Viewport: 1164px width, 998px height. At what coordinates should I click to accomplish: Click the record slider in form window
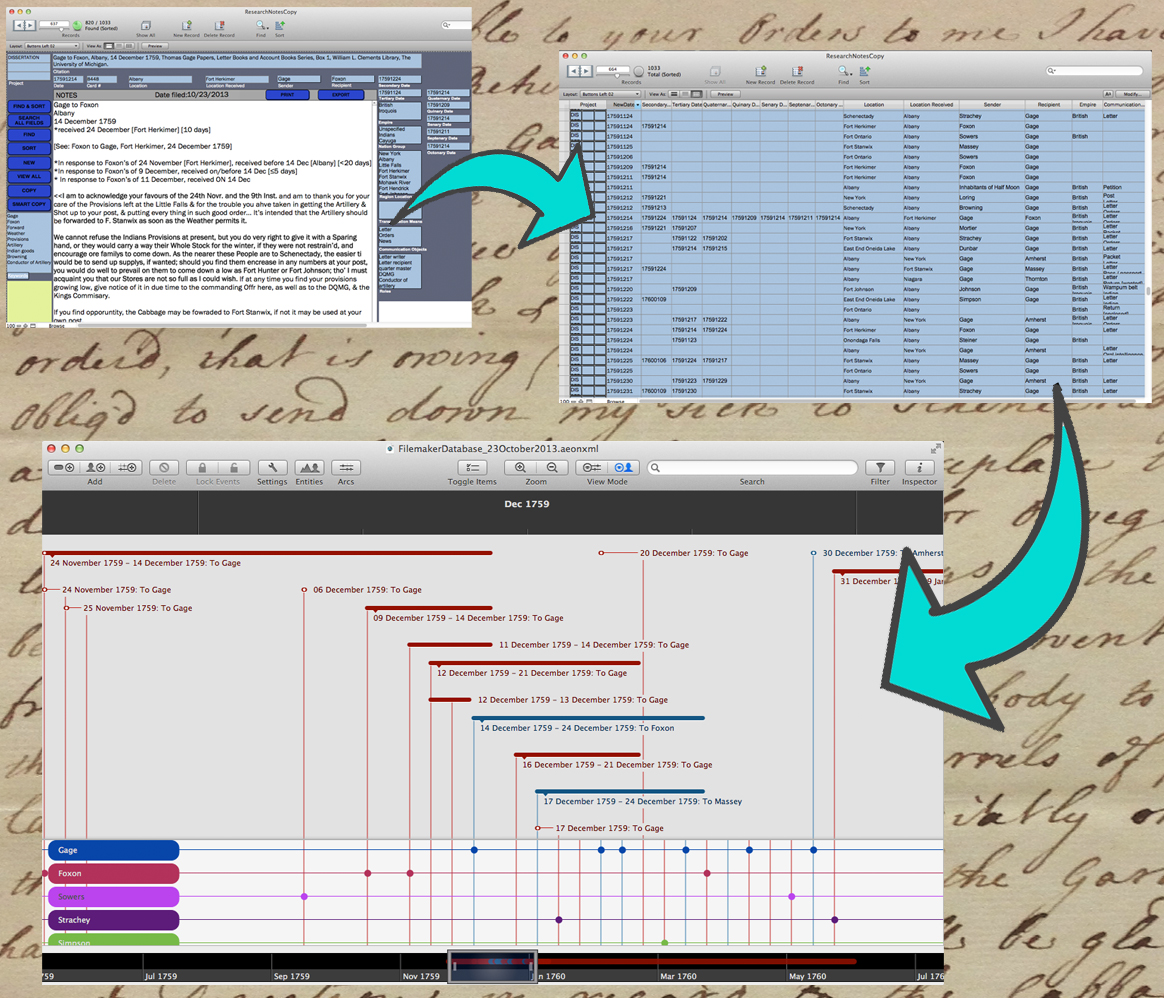[x=60, y=27]
